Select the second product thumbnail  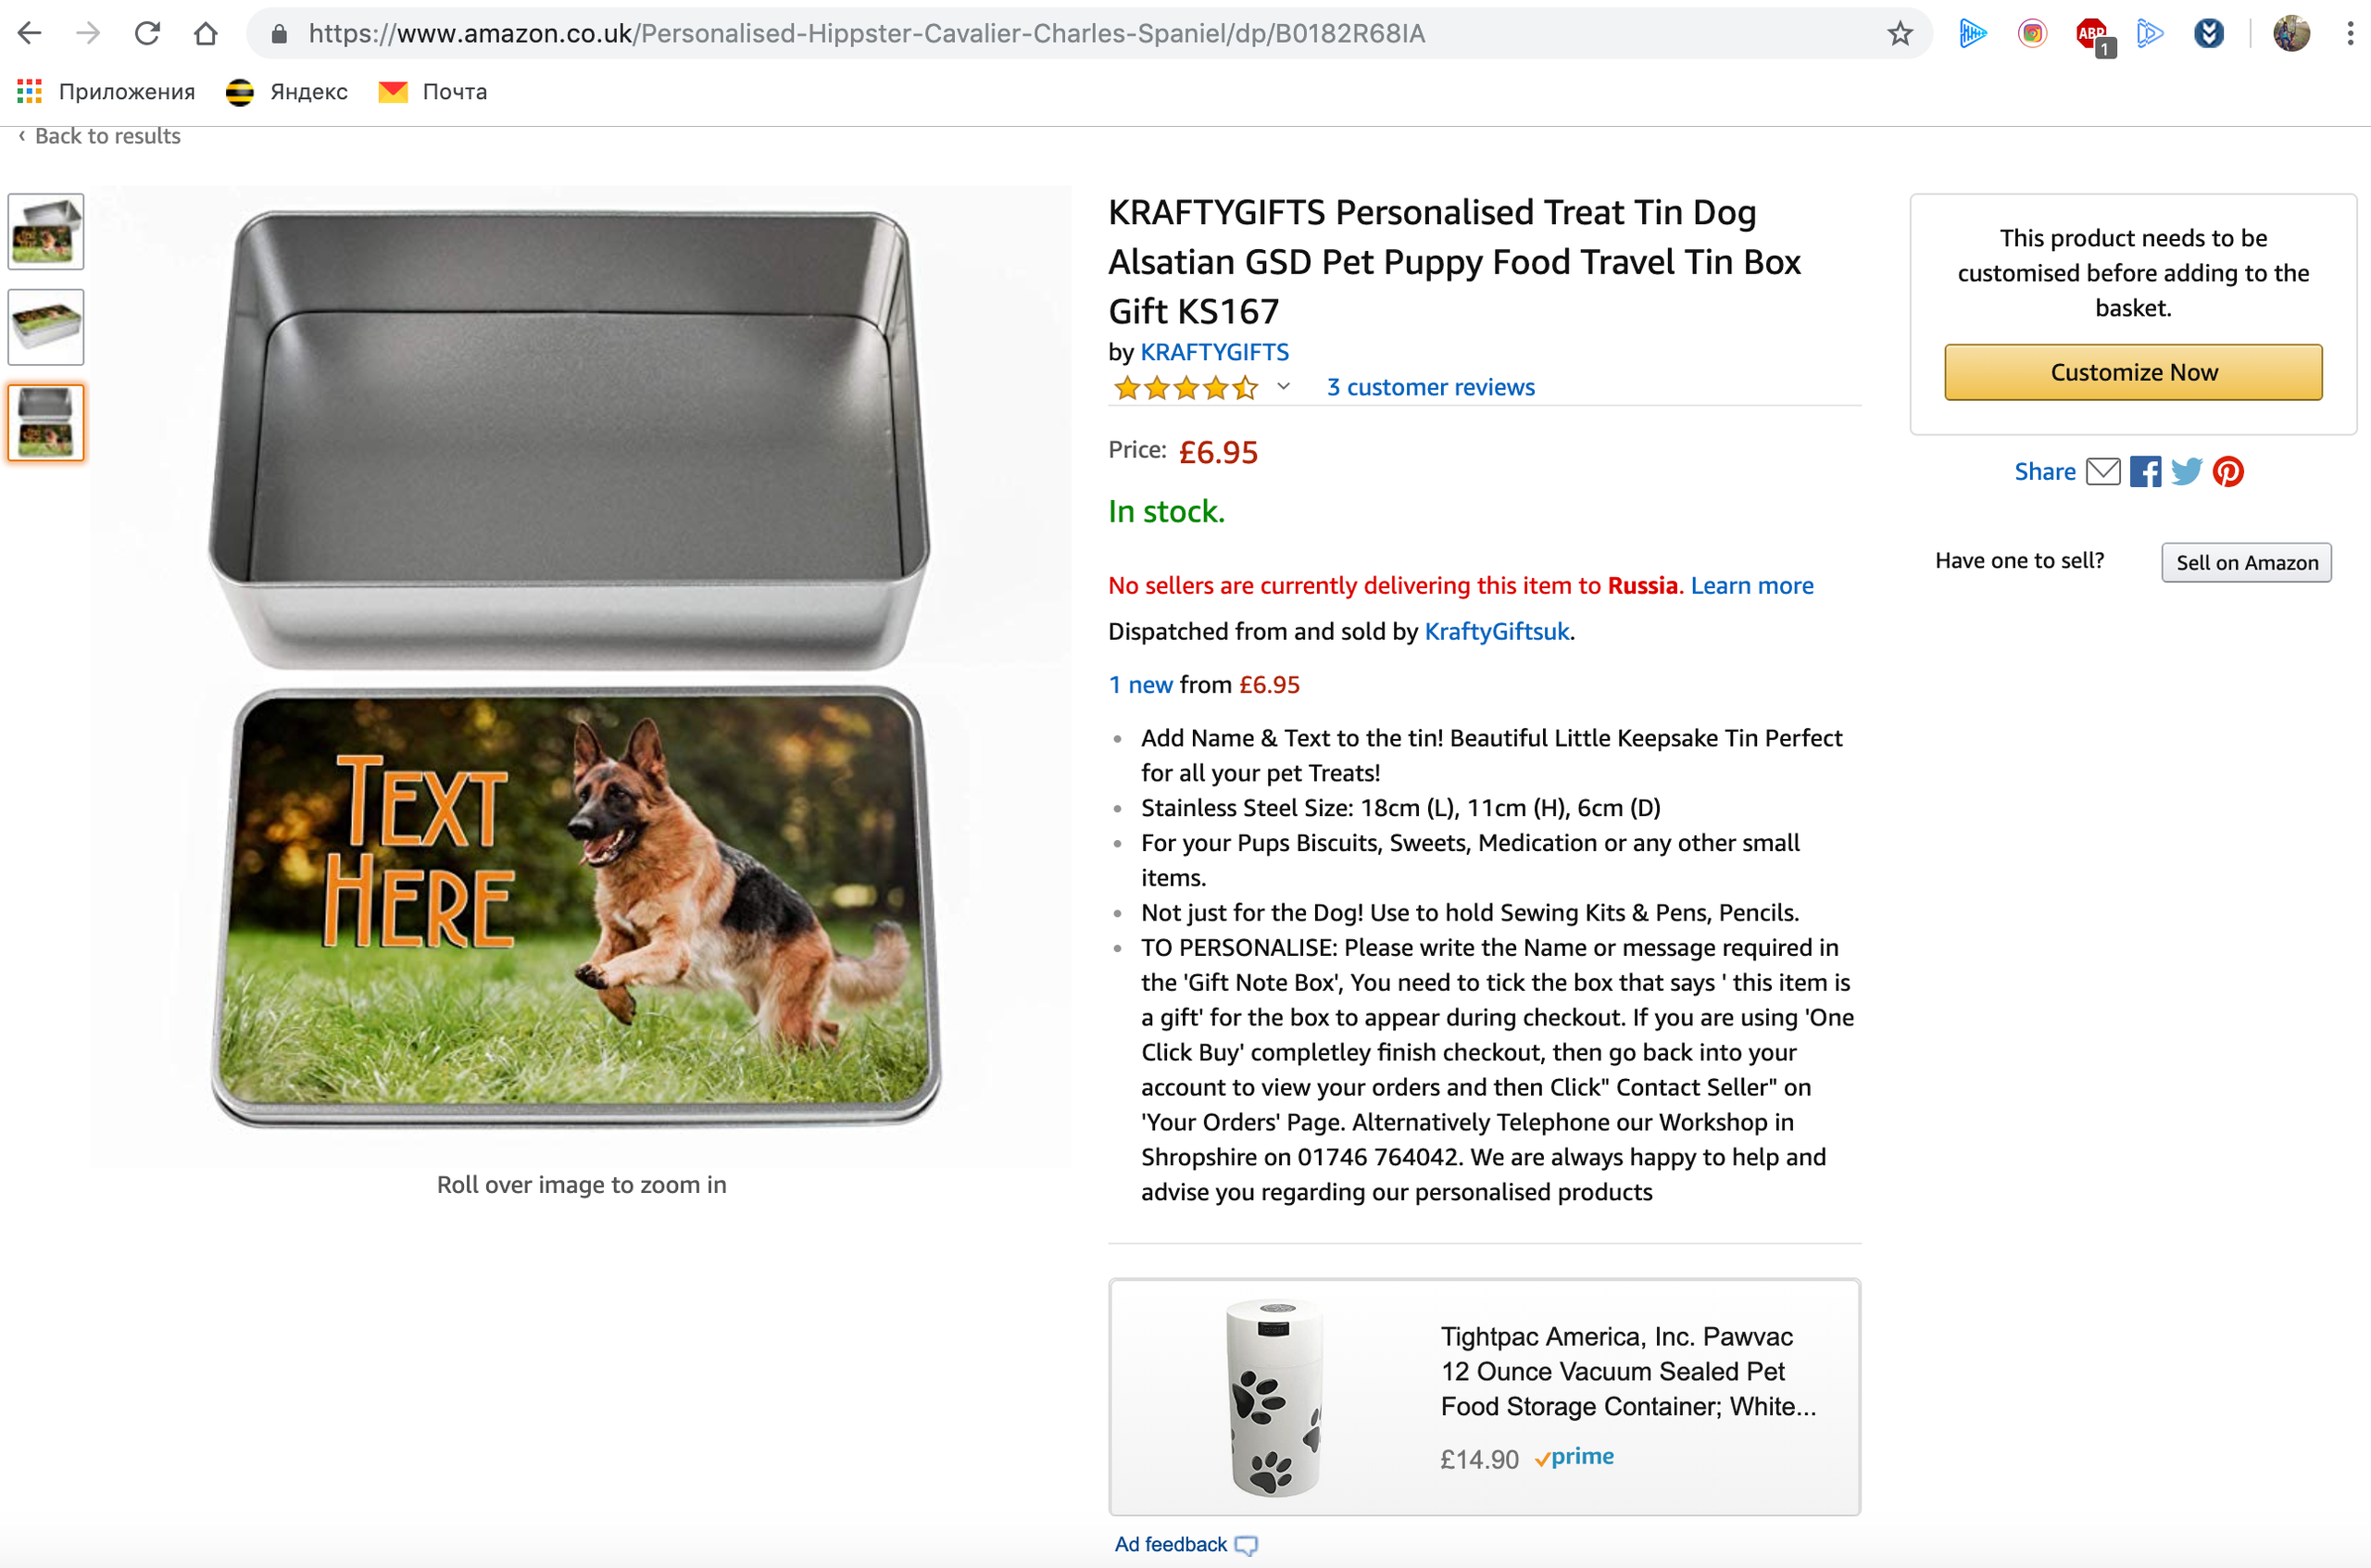point(46,327)
